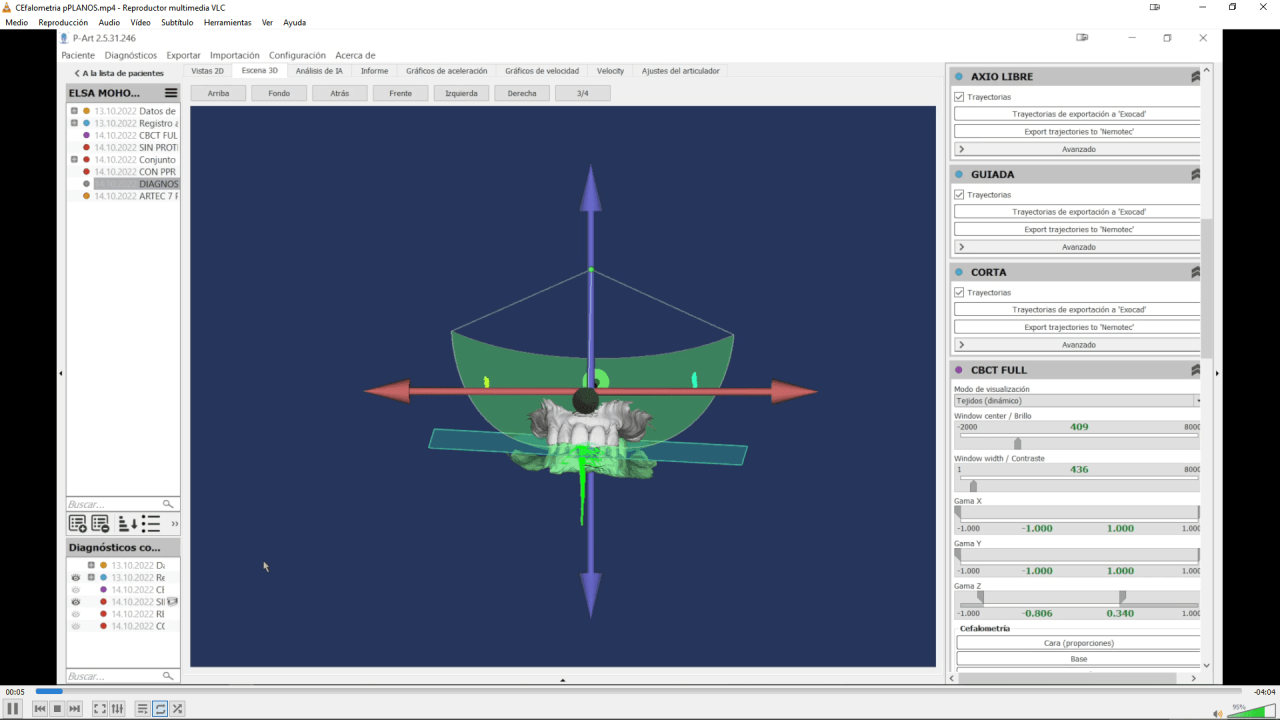Click the VLC next media button
Image resolution: width=1280 pixels, height=720 pixels.
(x=74, y=708)
